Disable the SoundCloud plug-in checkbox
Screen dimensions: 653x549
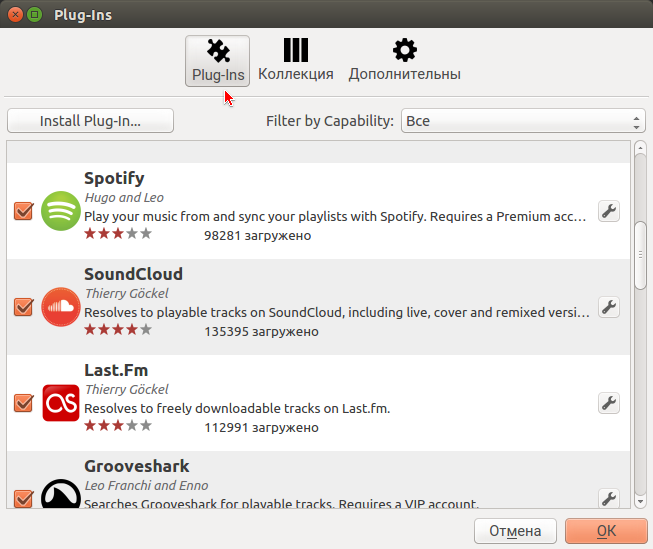[23, 307]
